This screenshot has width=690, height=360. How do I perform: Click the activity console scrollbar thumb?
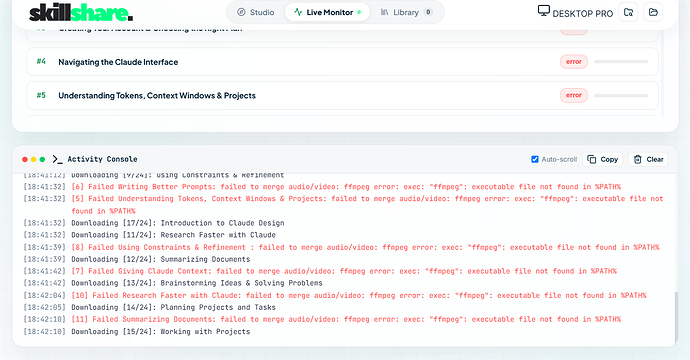[675, 318]
